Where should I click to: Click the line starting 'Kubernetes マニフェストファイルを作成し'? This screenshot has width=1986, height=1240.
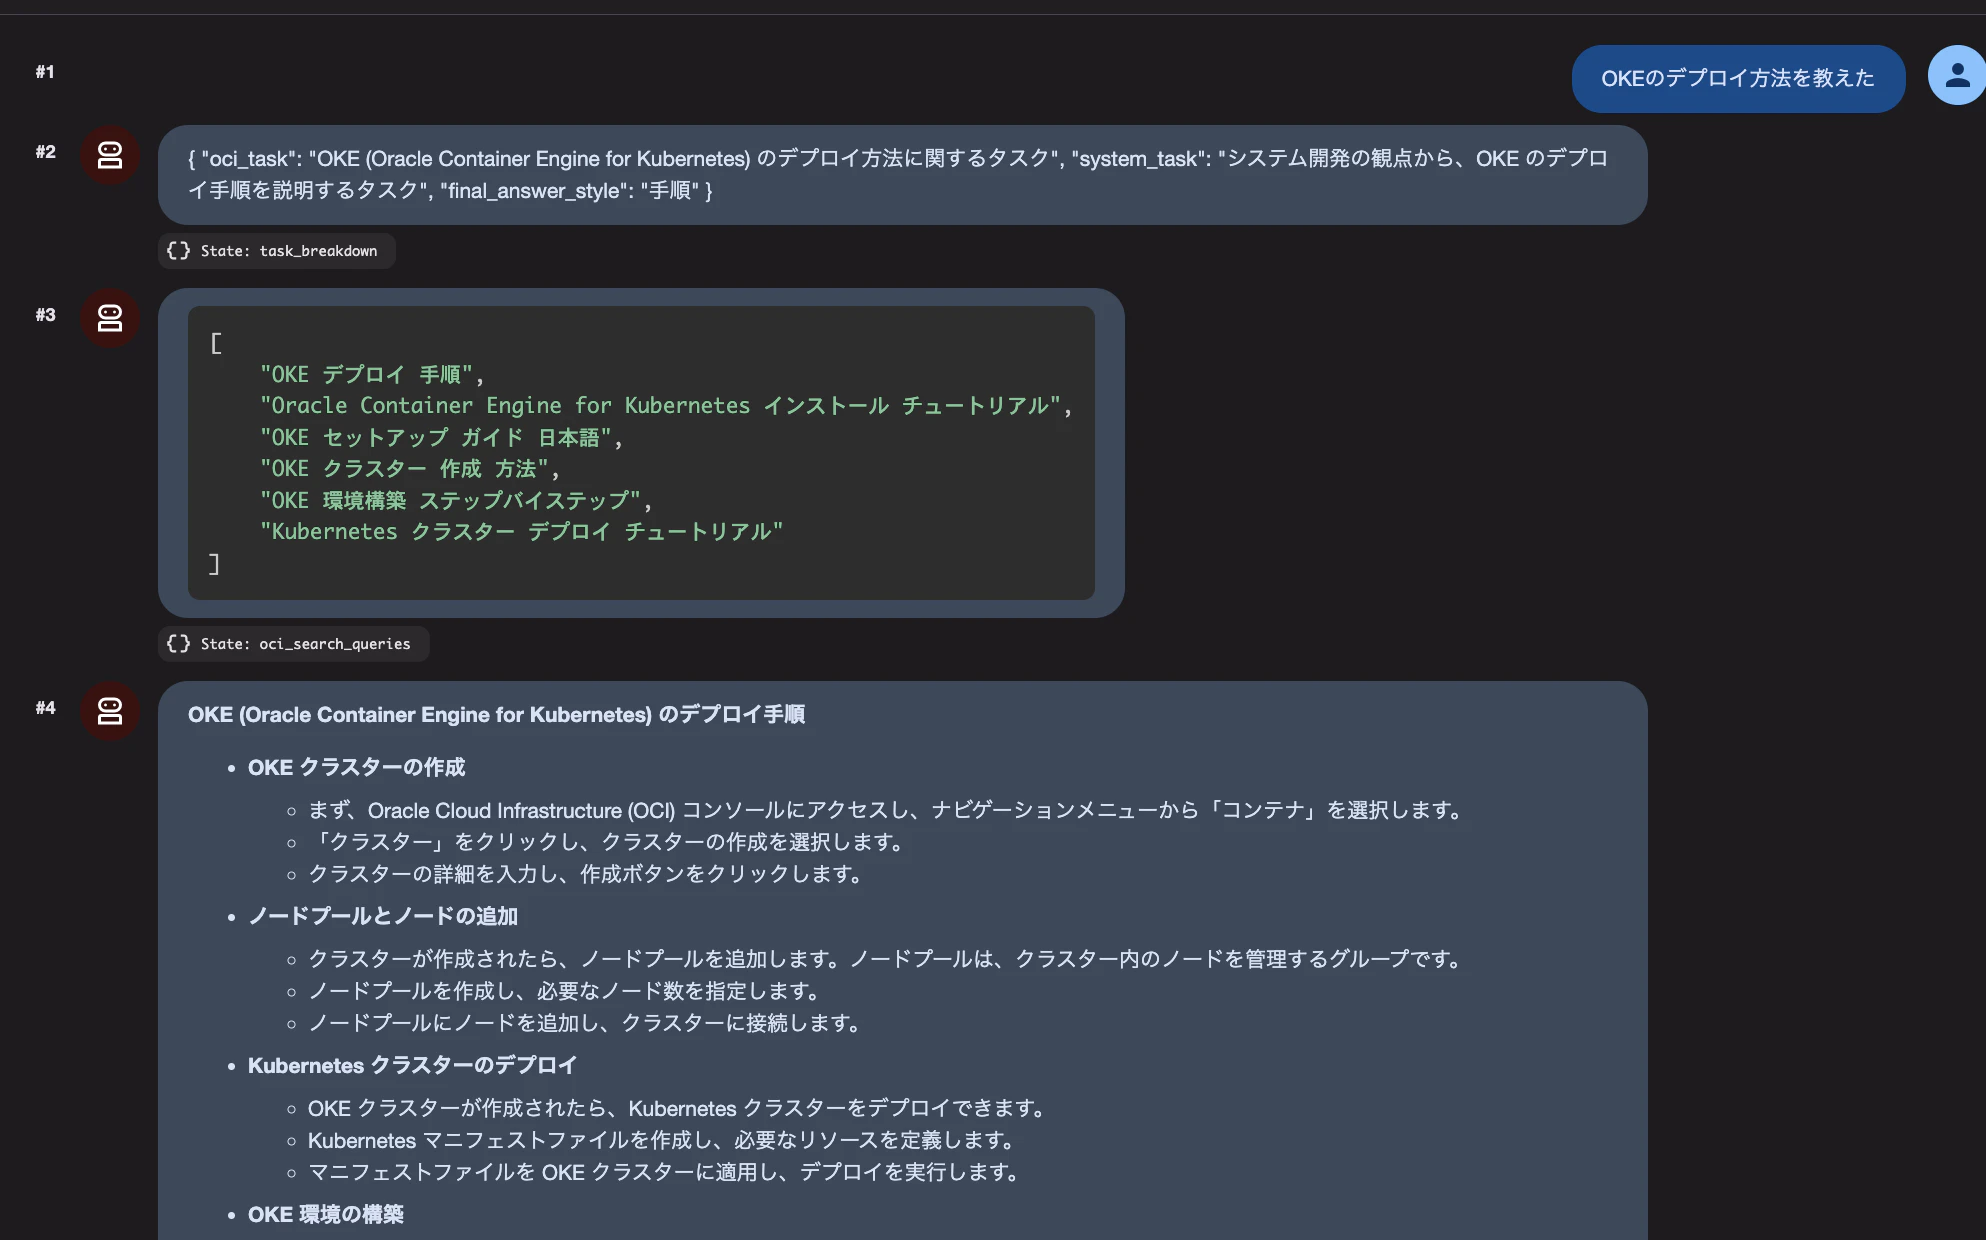coord(664,1140)
